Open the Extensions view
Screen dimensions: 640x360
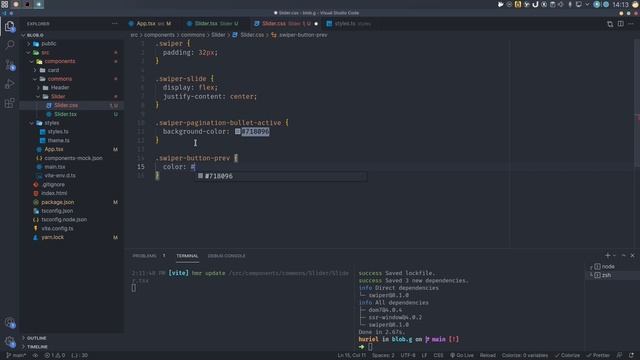tap(10, 103)
